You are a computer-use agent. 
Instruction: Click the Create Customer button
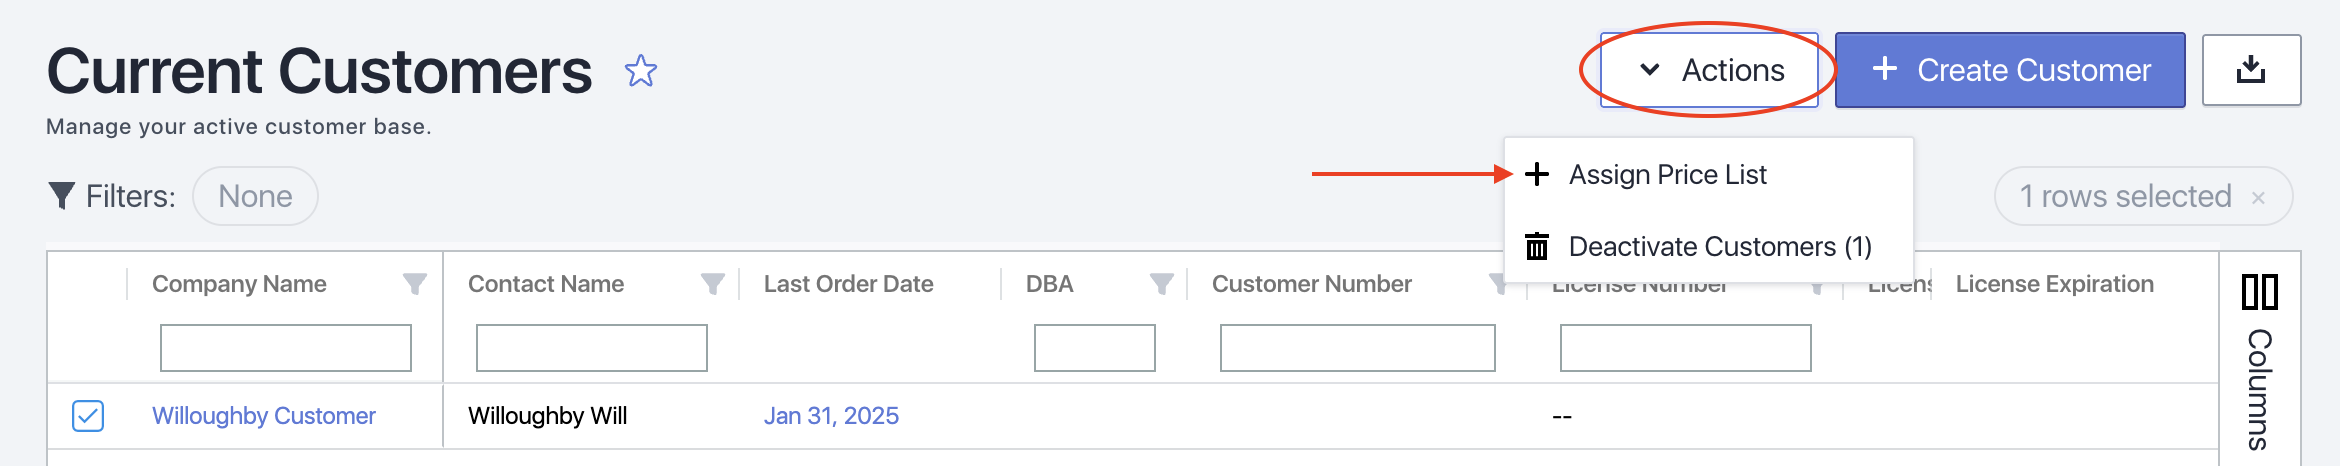(2010, 70)
